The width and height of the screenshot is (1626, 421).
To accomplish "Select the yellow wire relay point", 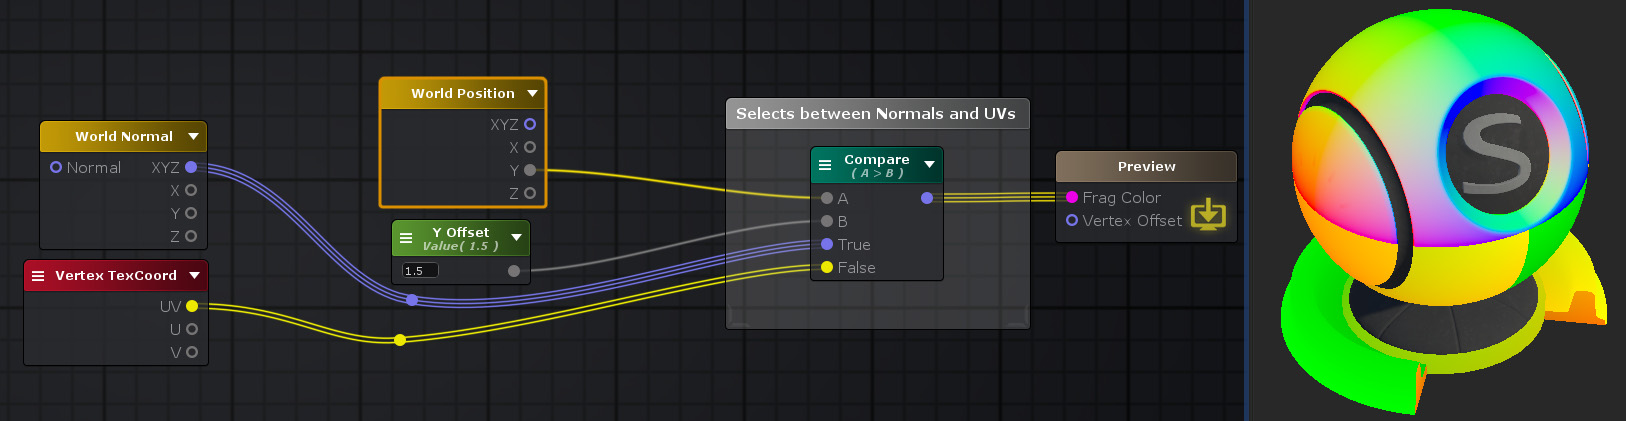I will pyautogui.click(x=400, y=340).
